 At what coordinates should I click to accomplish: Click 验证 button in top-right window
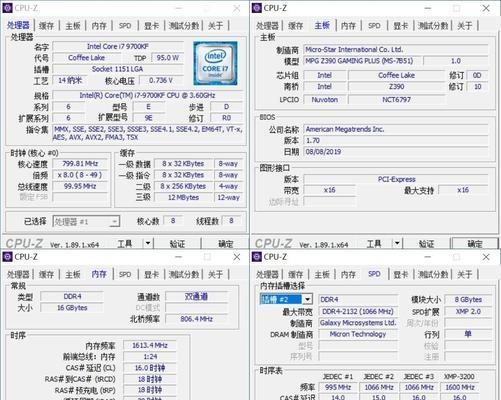pos(427,244)
